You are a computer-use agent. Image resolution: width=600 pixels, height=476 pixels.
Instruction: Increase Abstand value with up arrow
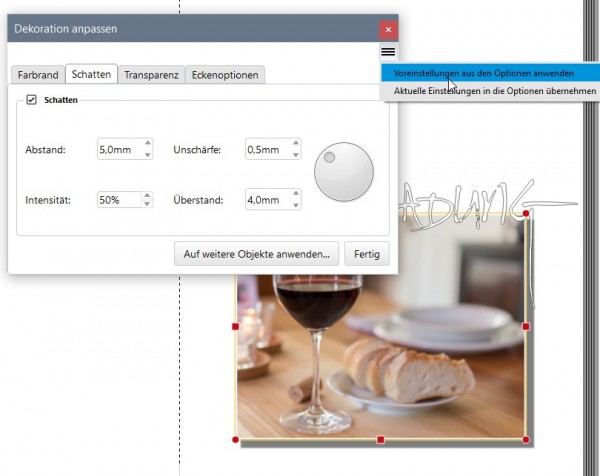[148, 143]
